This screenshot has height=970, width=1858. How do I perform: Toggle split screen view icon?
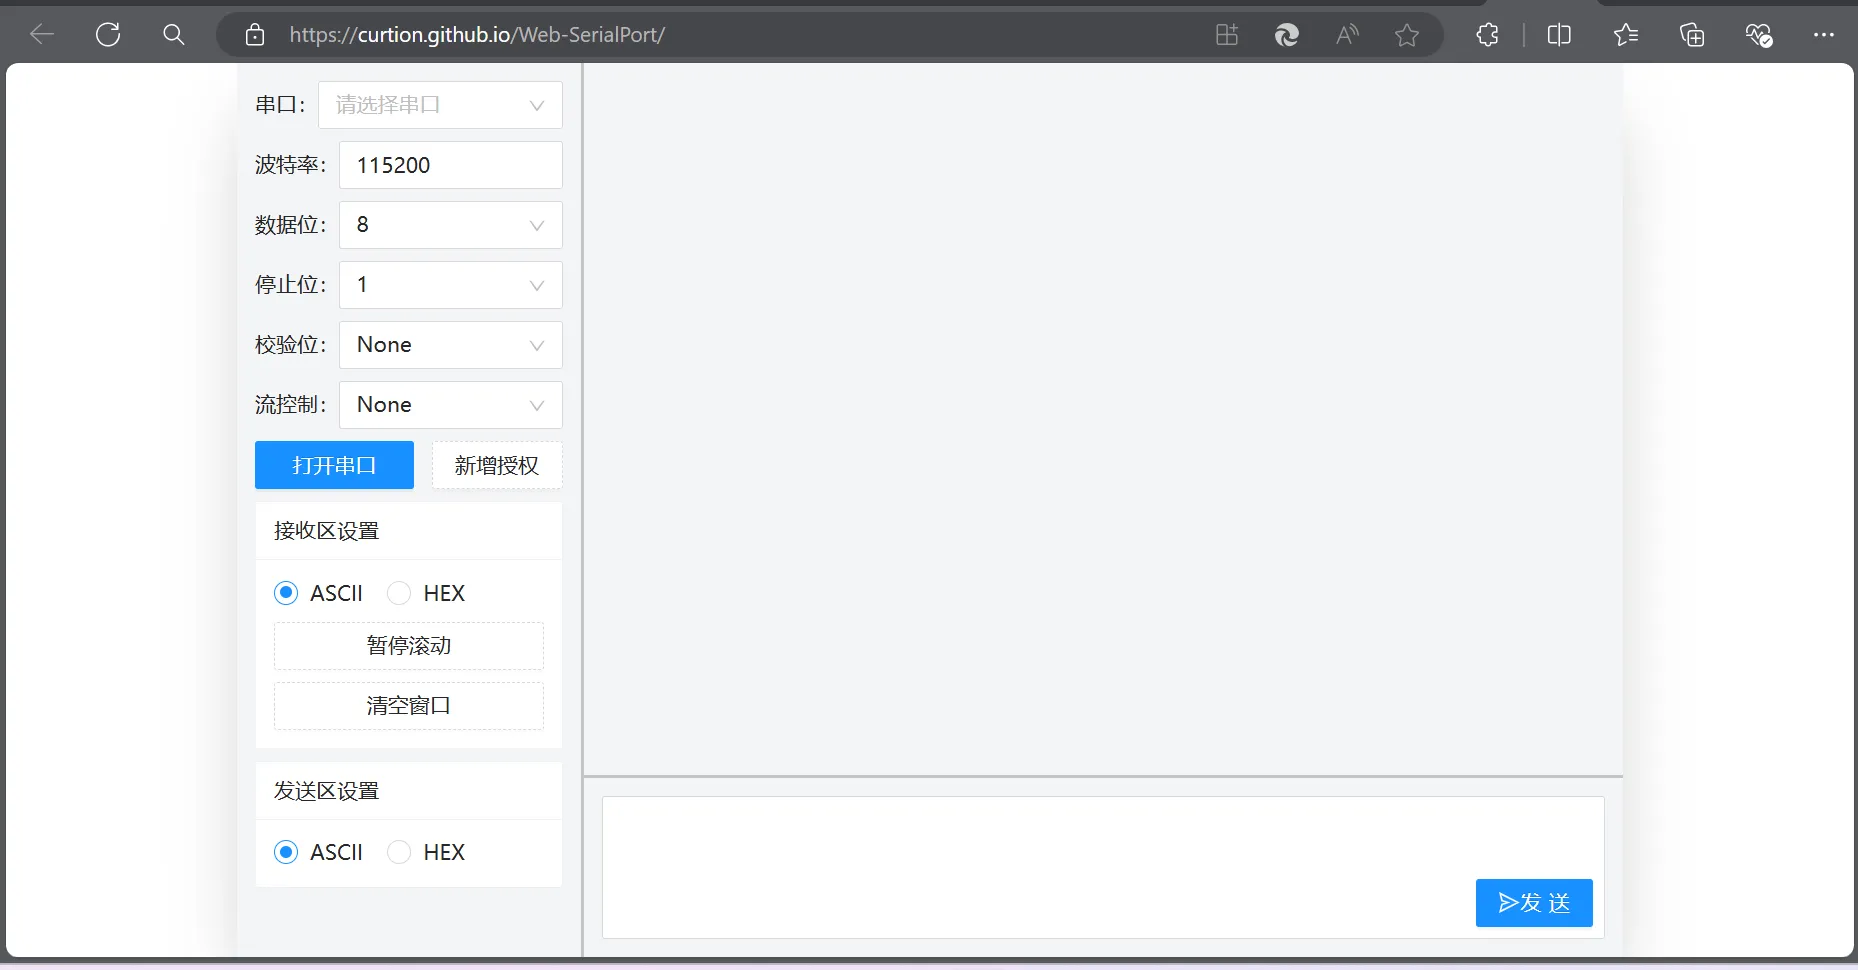click(x=1558, y=35)
